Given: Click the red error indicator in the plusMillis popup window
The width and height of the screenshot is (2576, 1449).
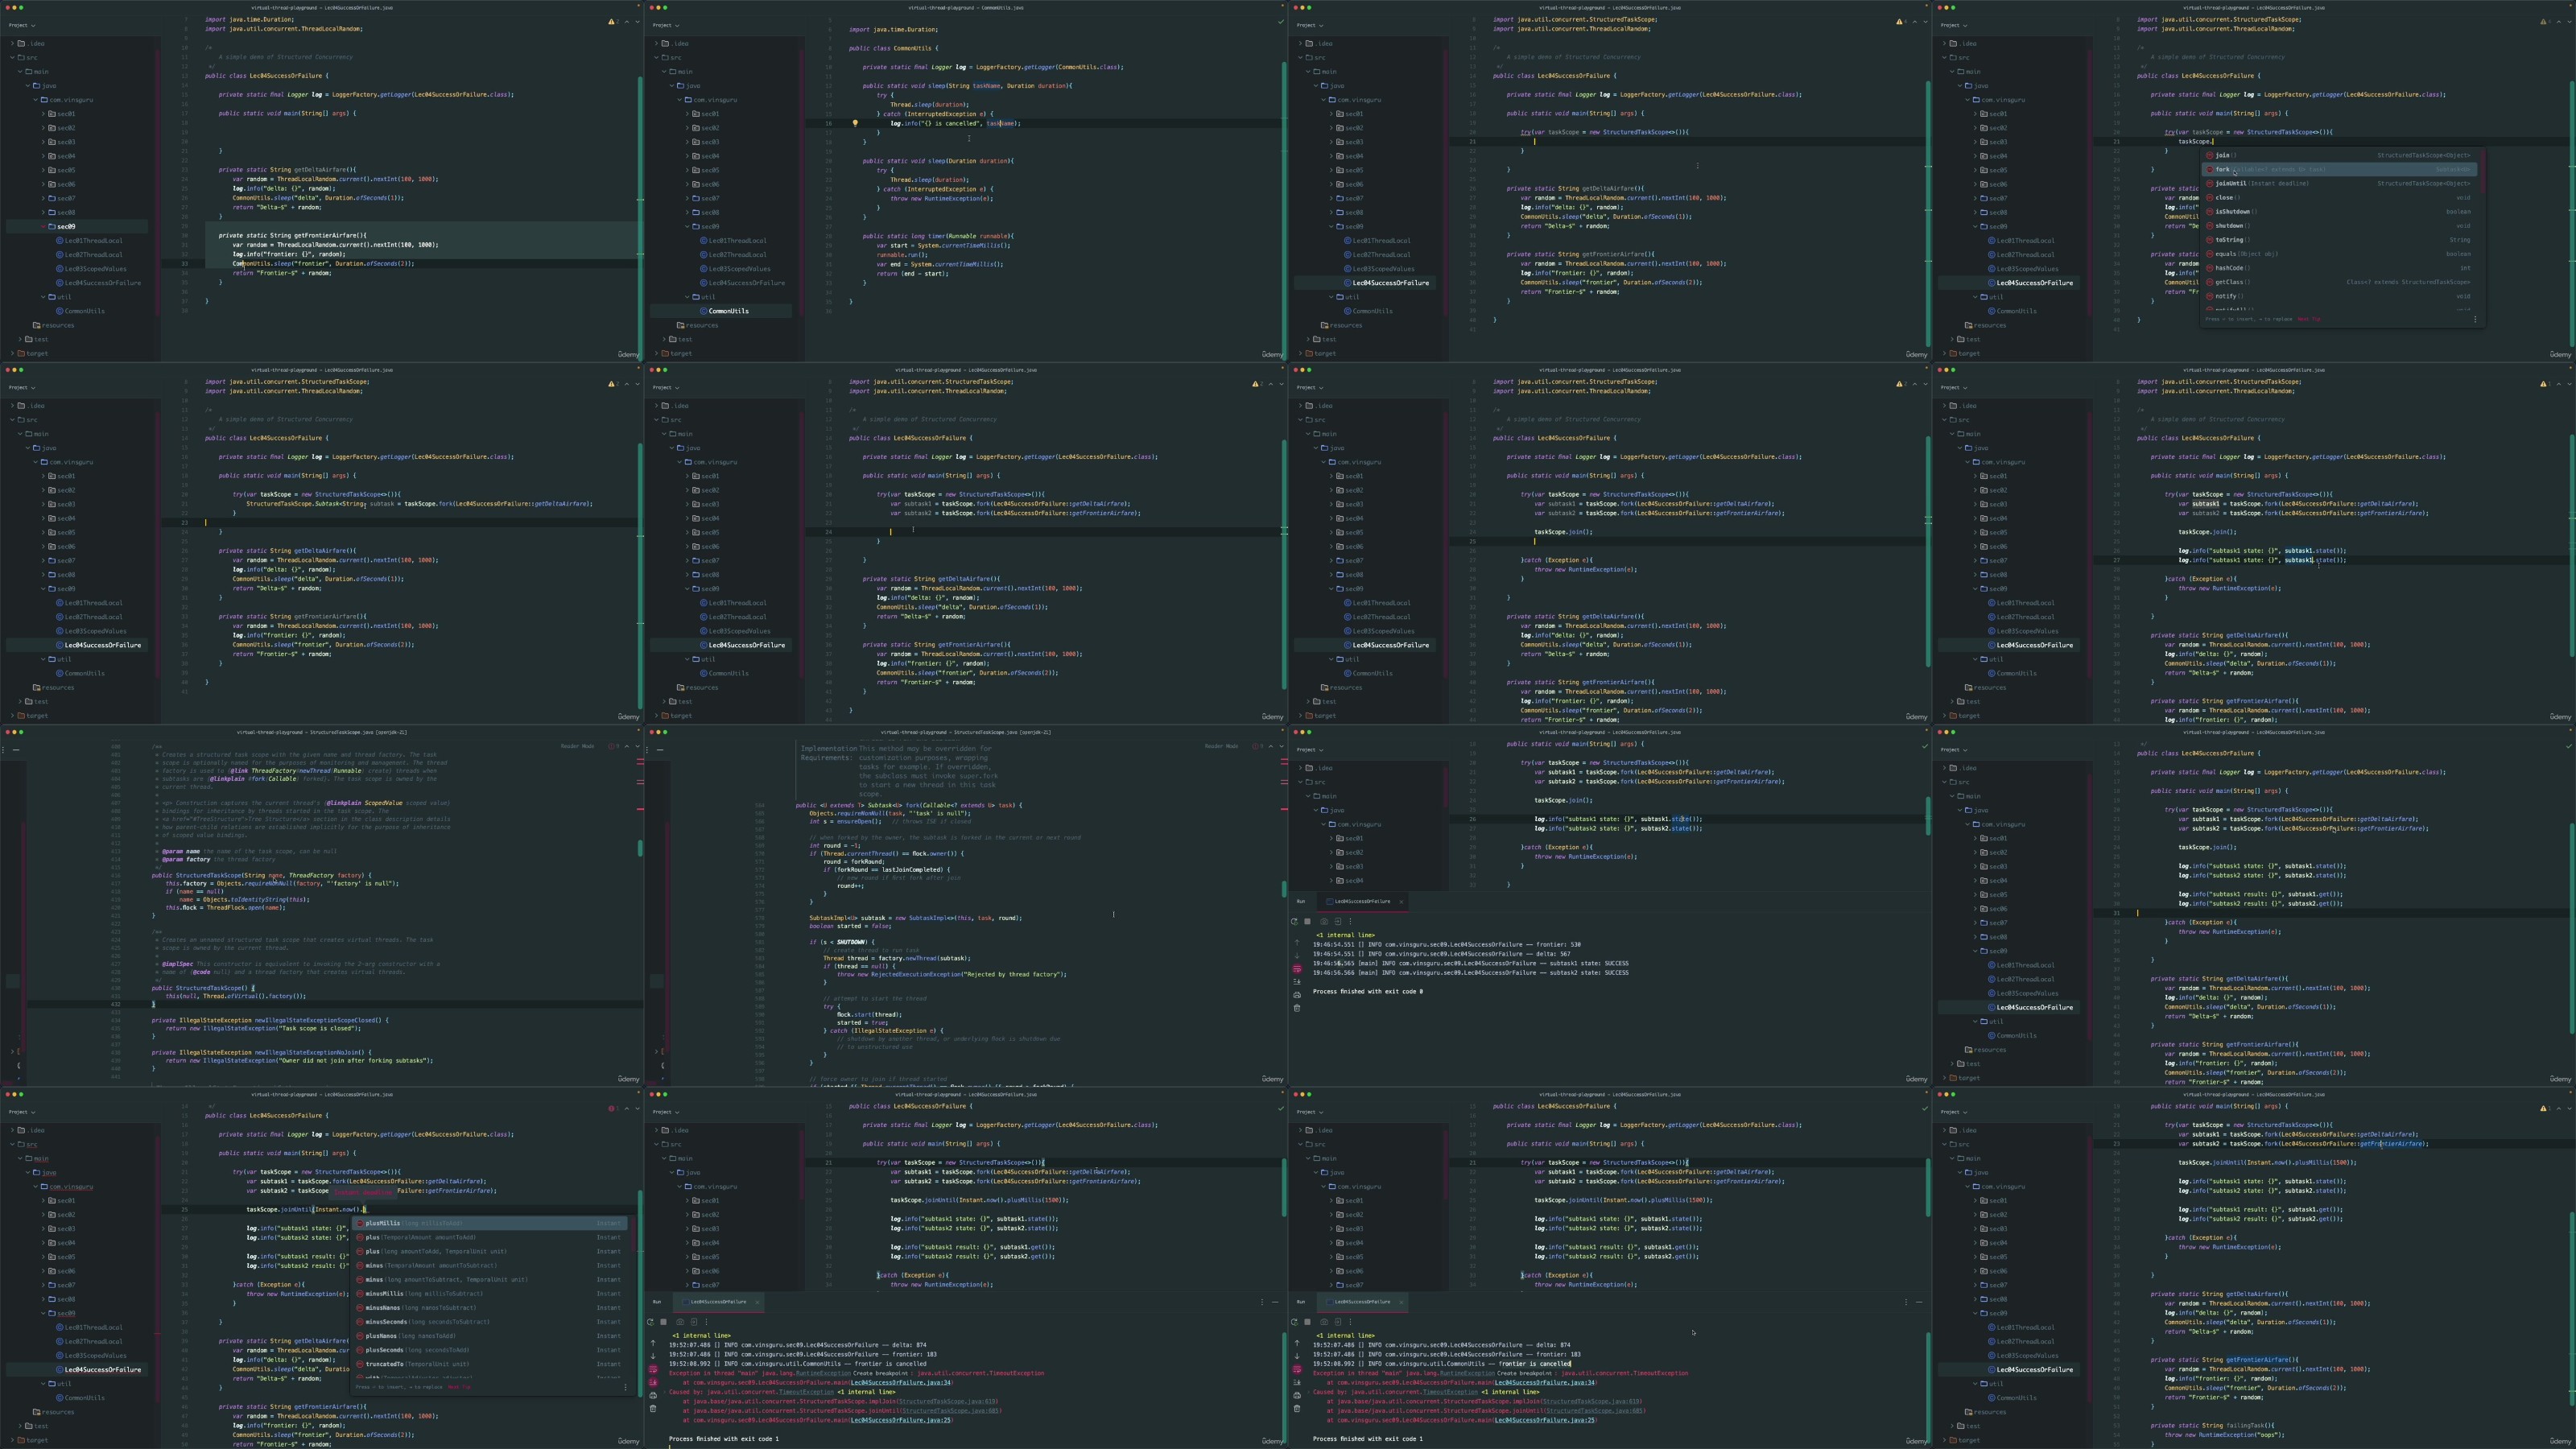Looking at the screenshot, I should 613,1108.
